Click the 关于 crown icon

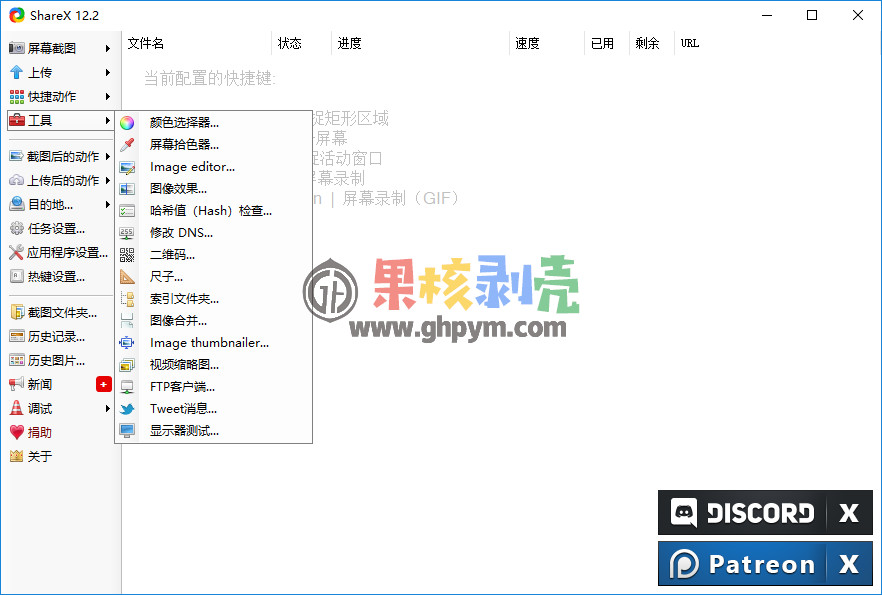coord(17,456)
